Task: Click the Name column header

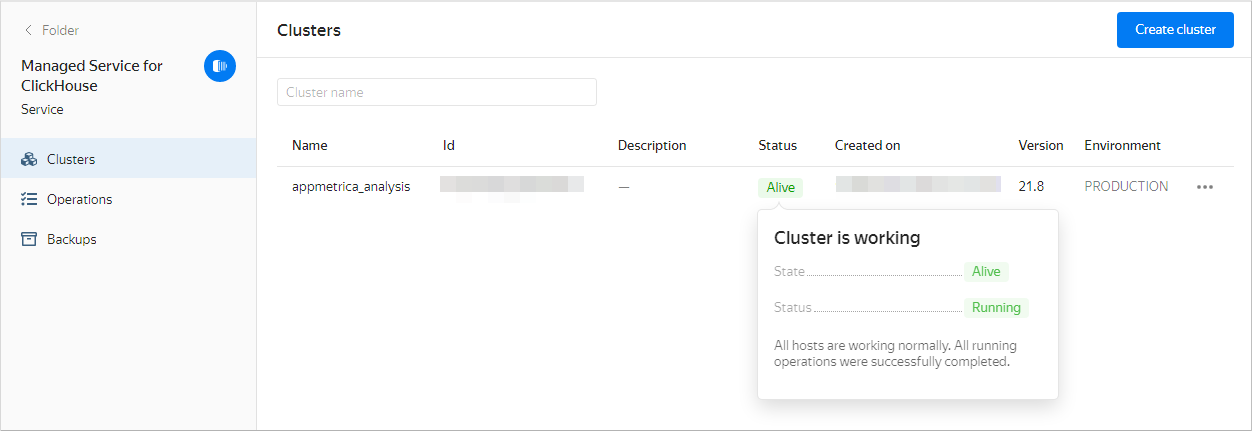Action: [309, 145]
